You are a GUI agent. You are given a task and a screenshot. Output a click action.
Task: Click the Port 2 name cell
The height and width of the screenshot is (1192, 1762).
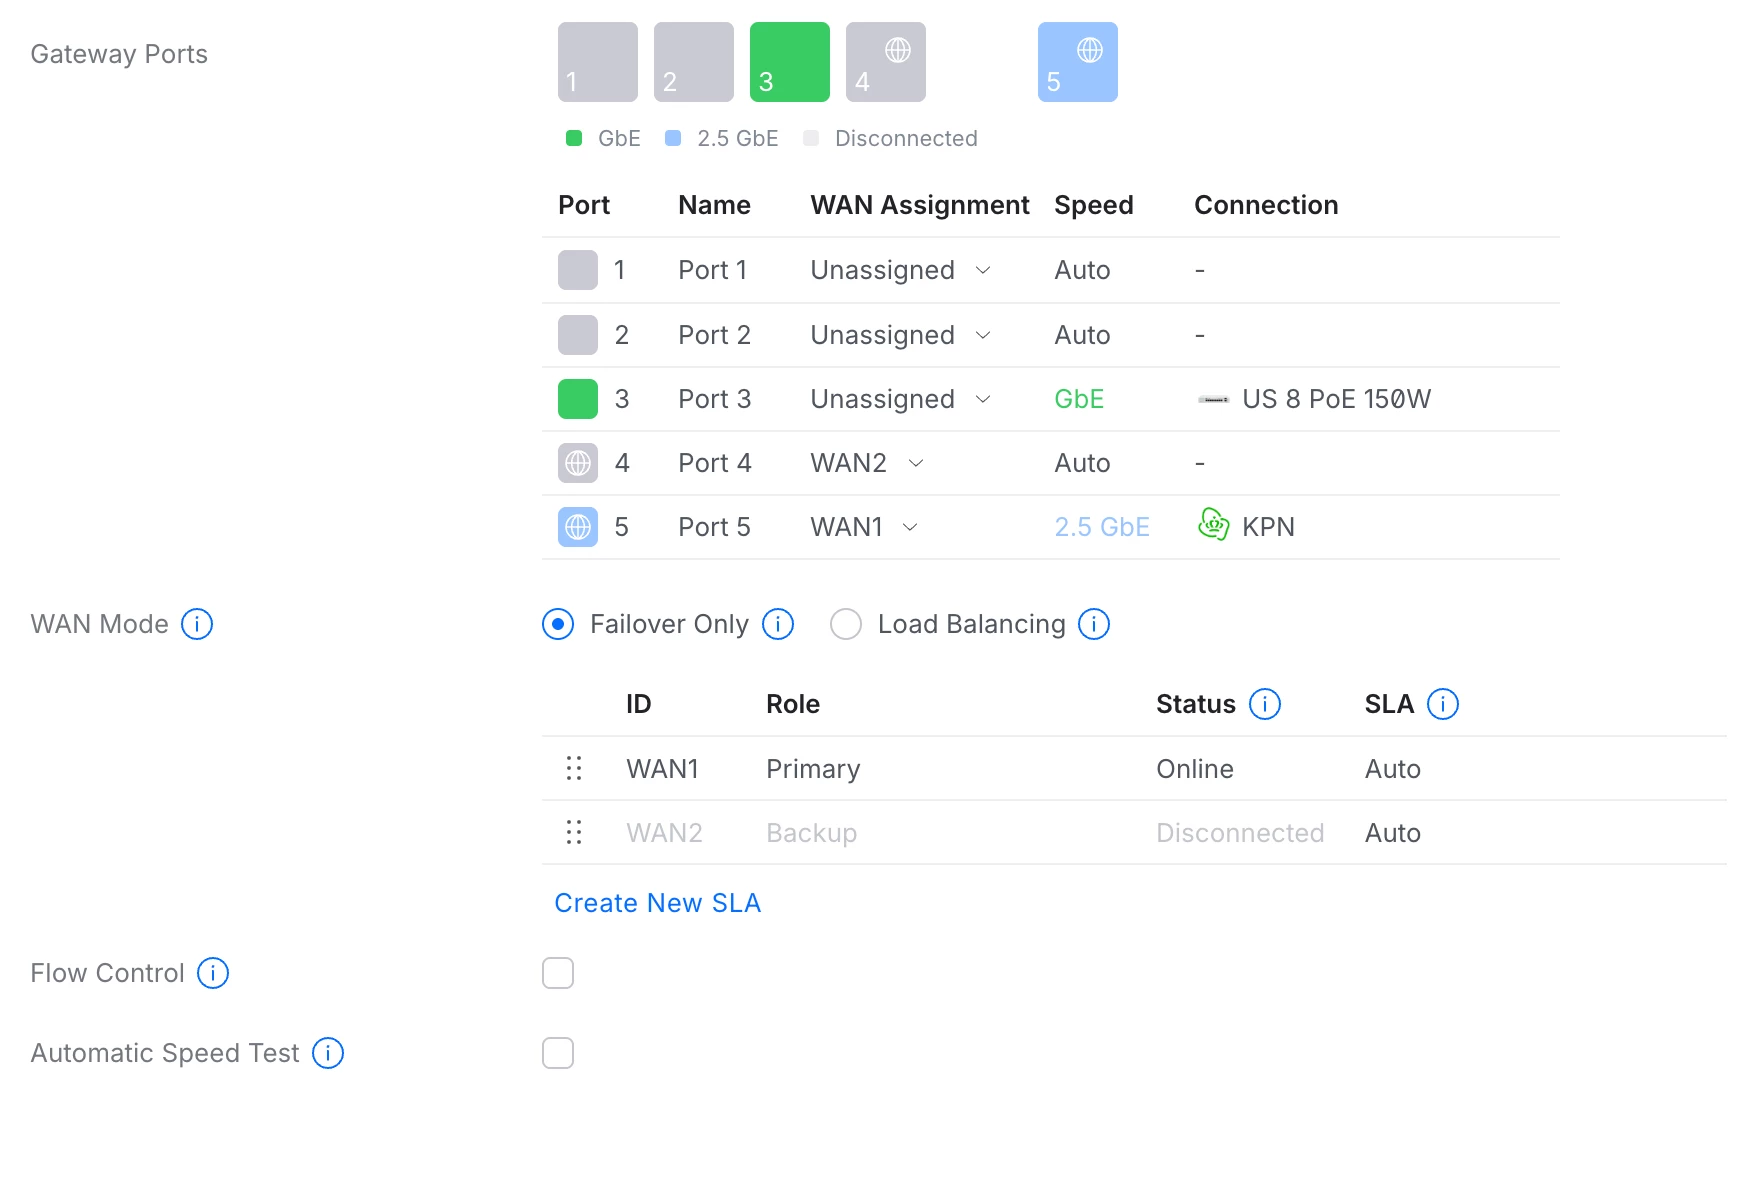[714, 335]
